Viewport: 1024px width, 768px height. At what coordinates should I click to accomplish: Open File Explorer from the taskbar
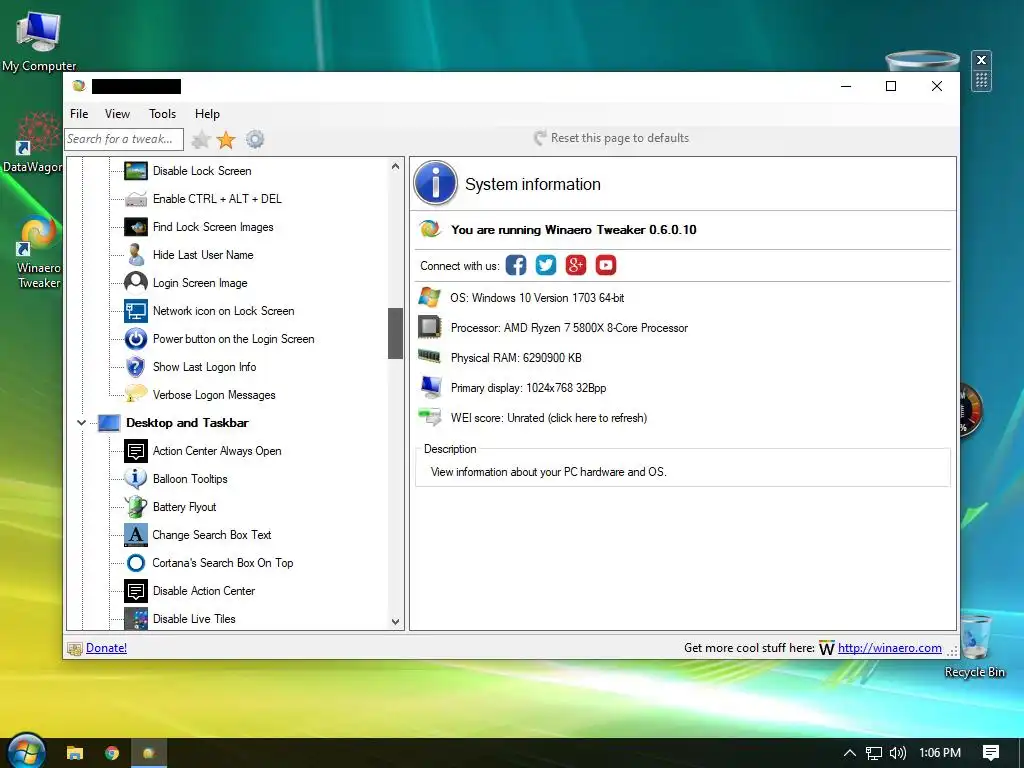pyautogui.click(x=75, y=753)
